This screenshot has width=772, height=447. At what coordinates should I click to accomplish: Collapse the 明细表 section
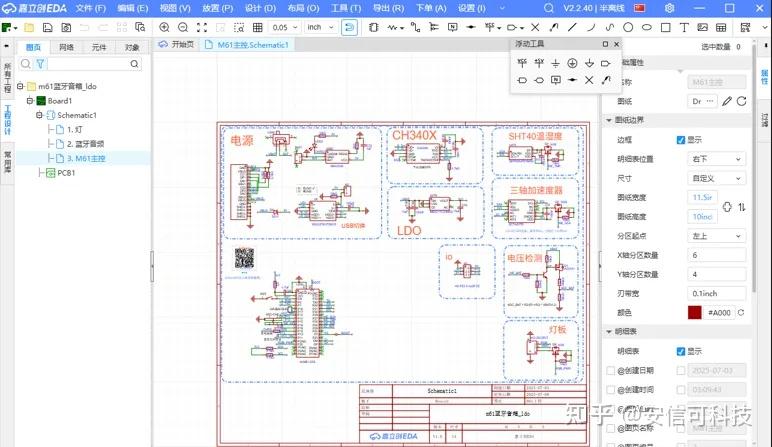[x=609, y=332]
